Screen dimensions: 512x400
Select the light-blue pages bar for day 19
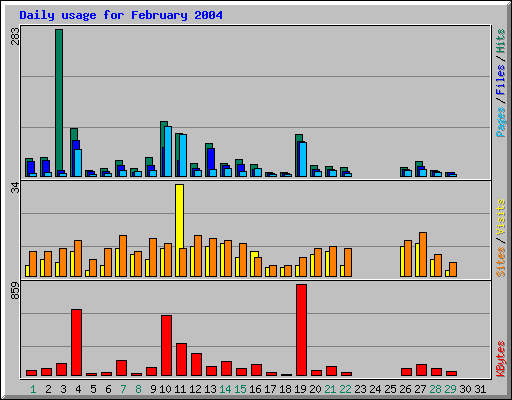[x=303, y=159]
